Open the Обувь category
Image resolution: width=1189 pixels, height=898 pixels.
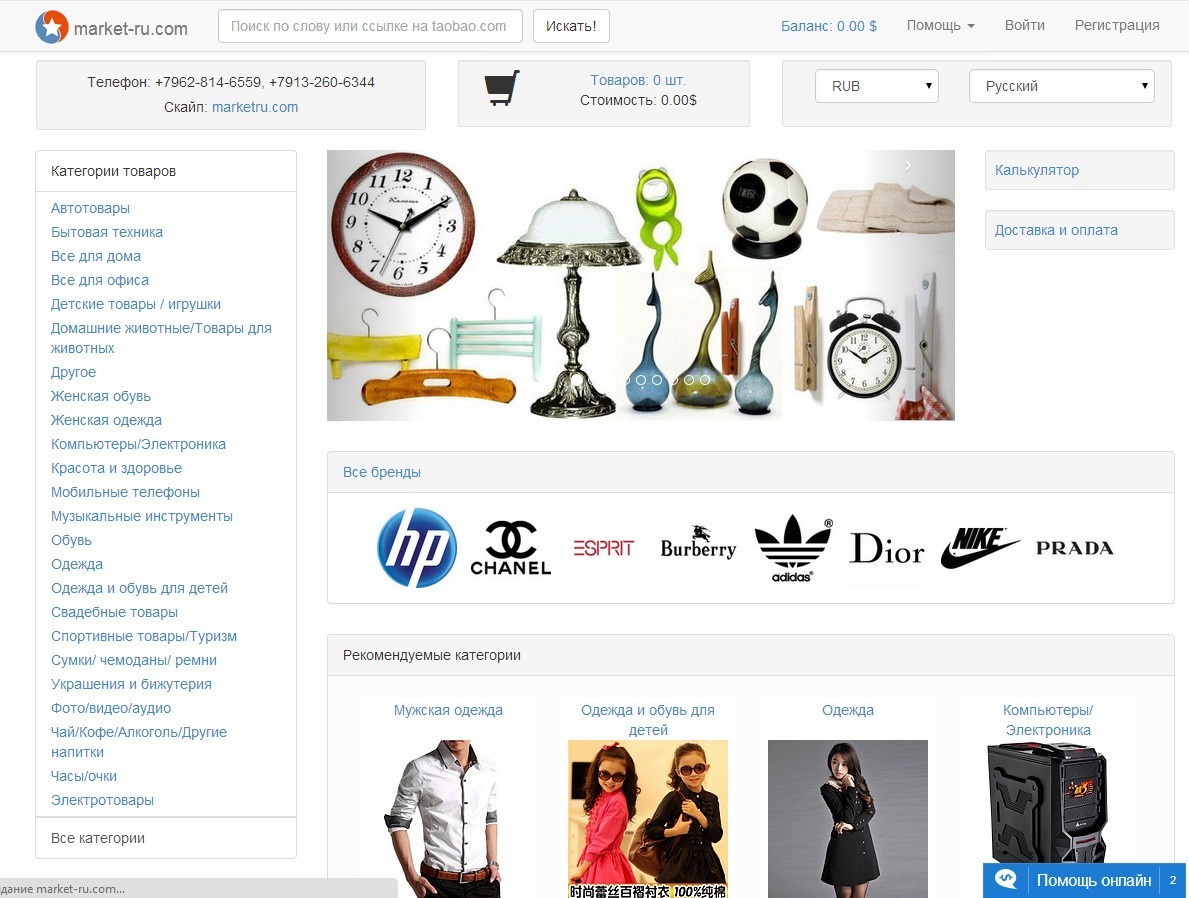click(x=71, y=540)
